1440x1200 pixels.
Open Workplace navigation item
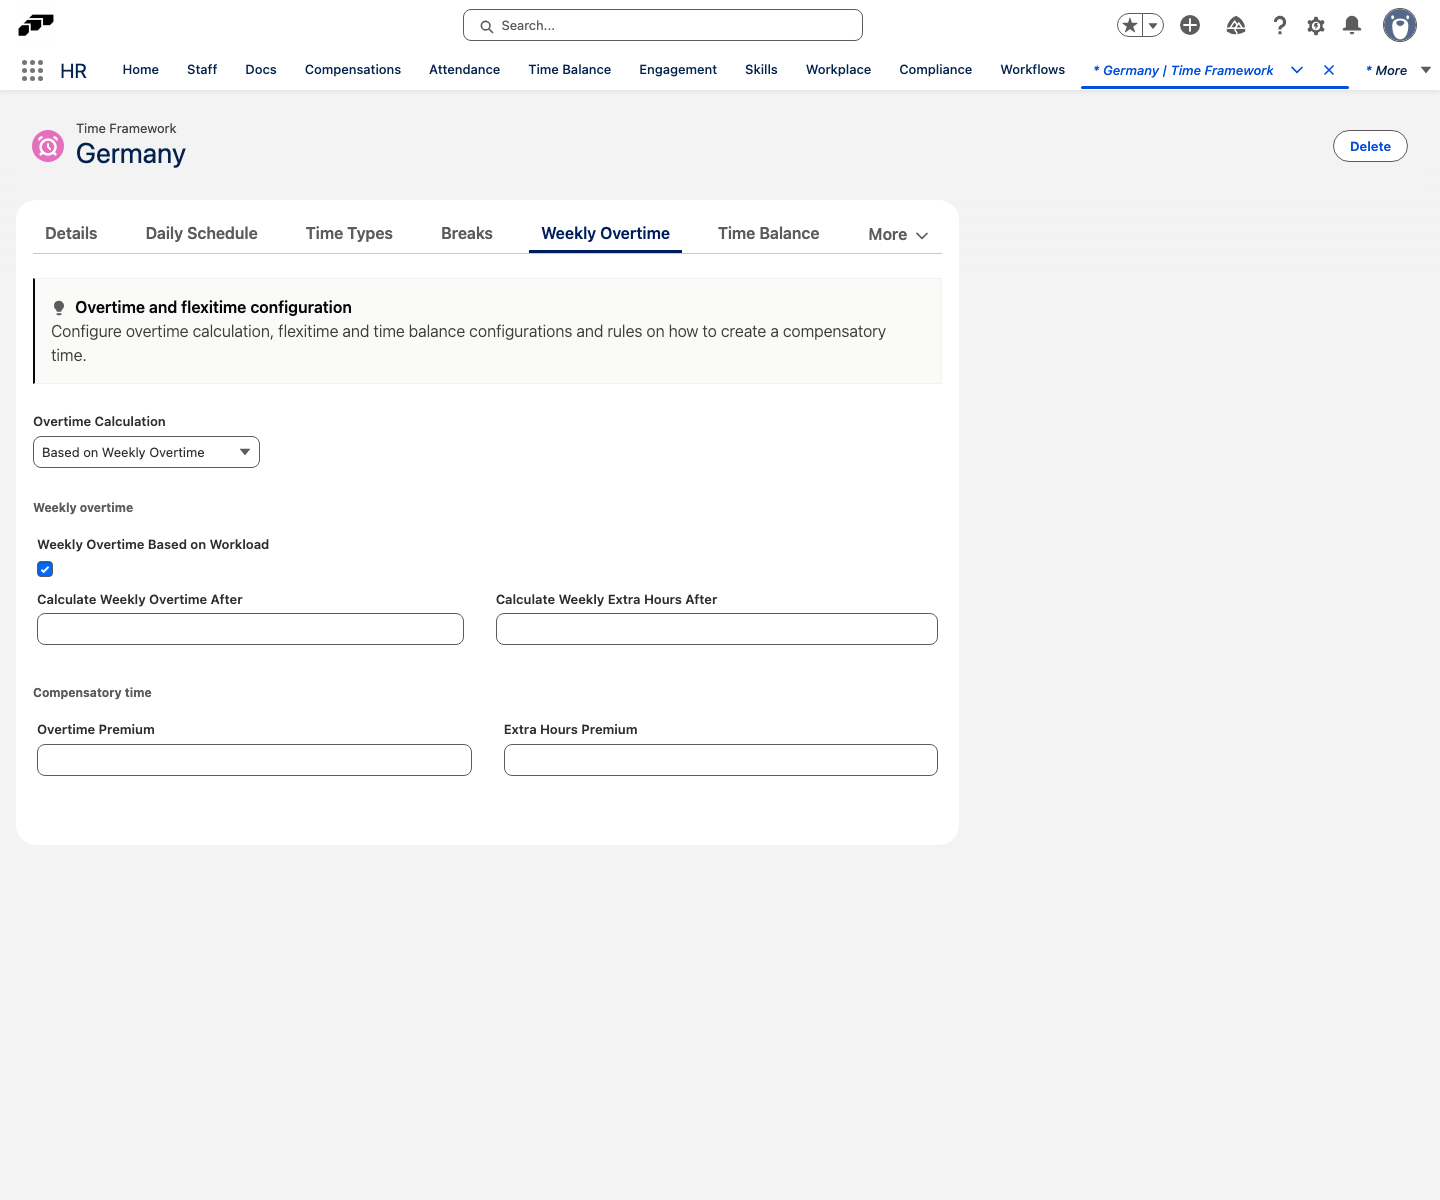pyautogui.click(x=838, y=70)
